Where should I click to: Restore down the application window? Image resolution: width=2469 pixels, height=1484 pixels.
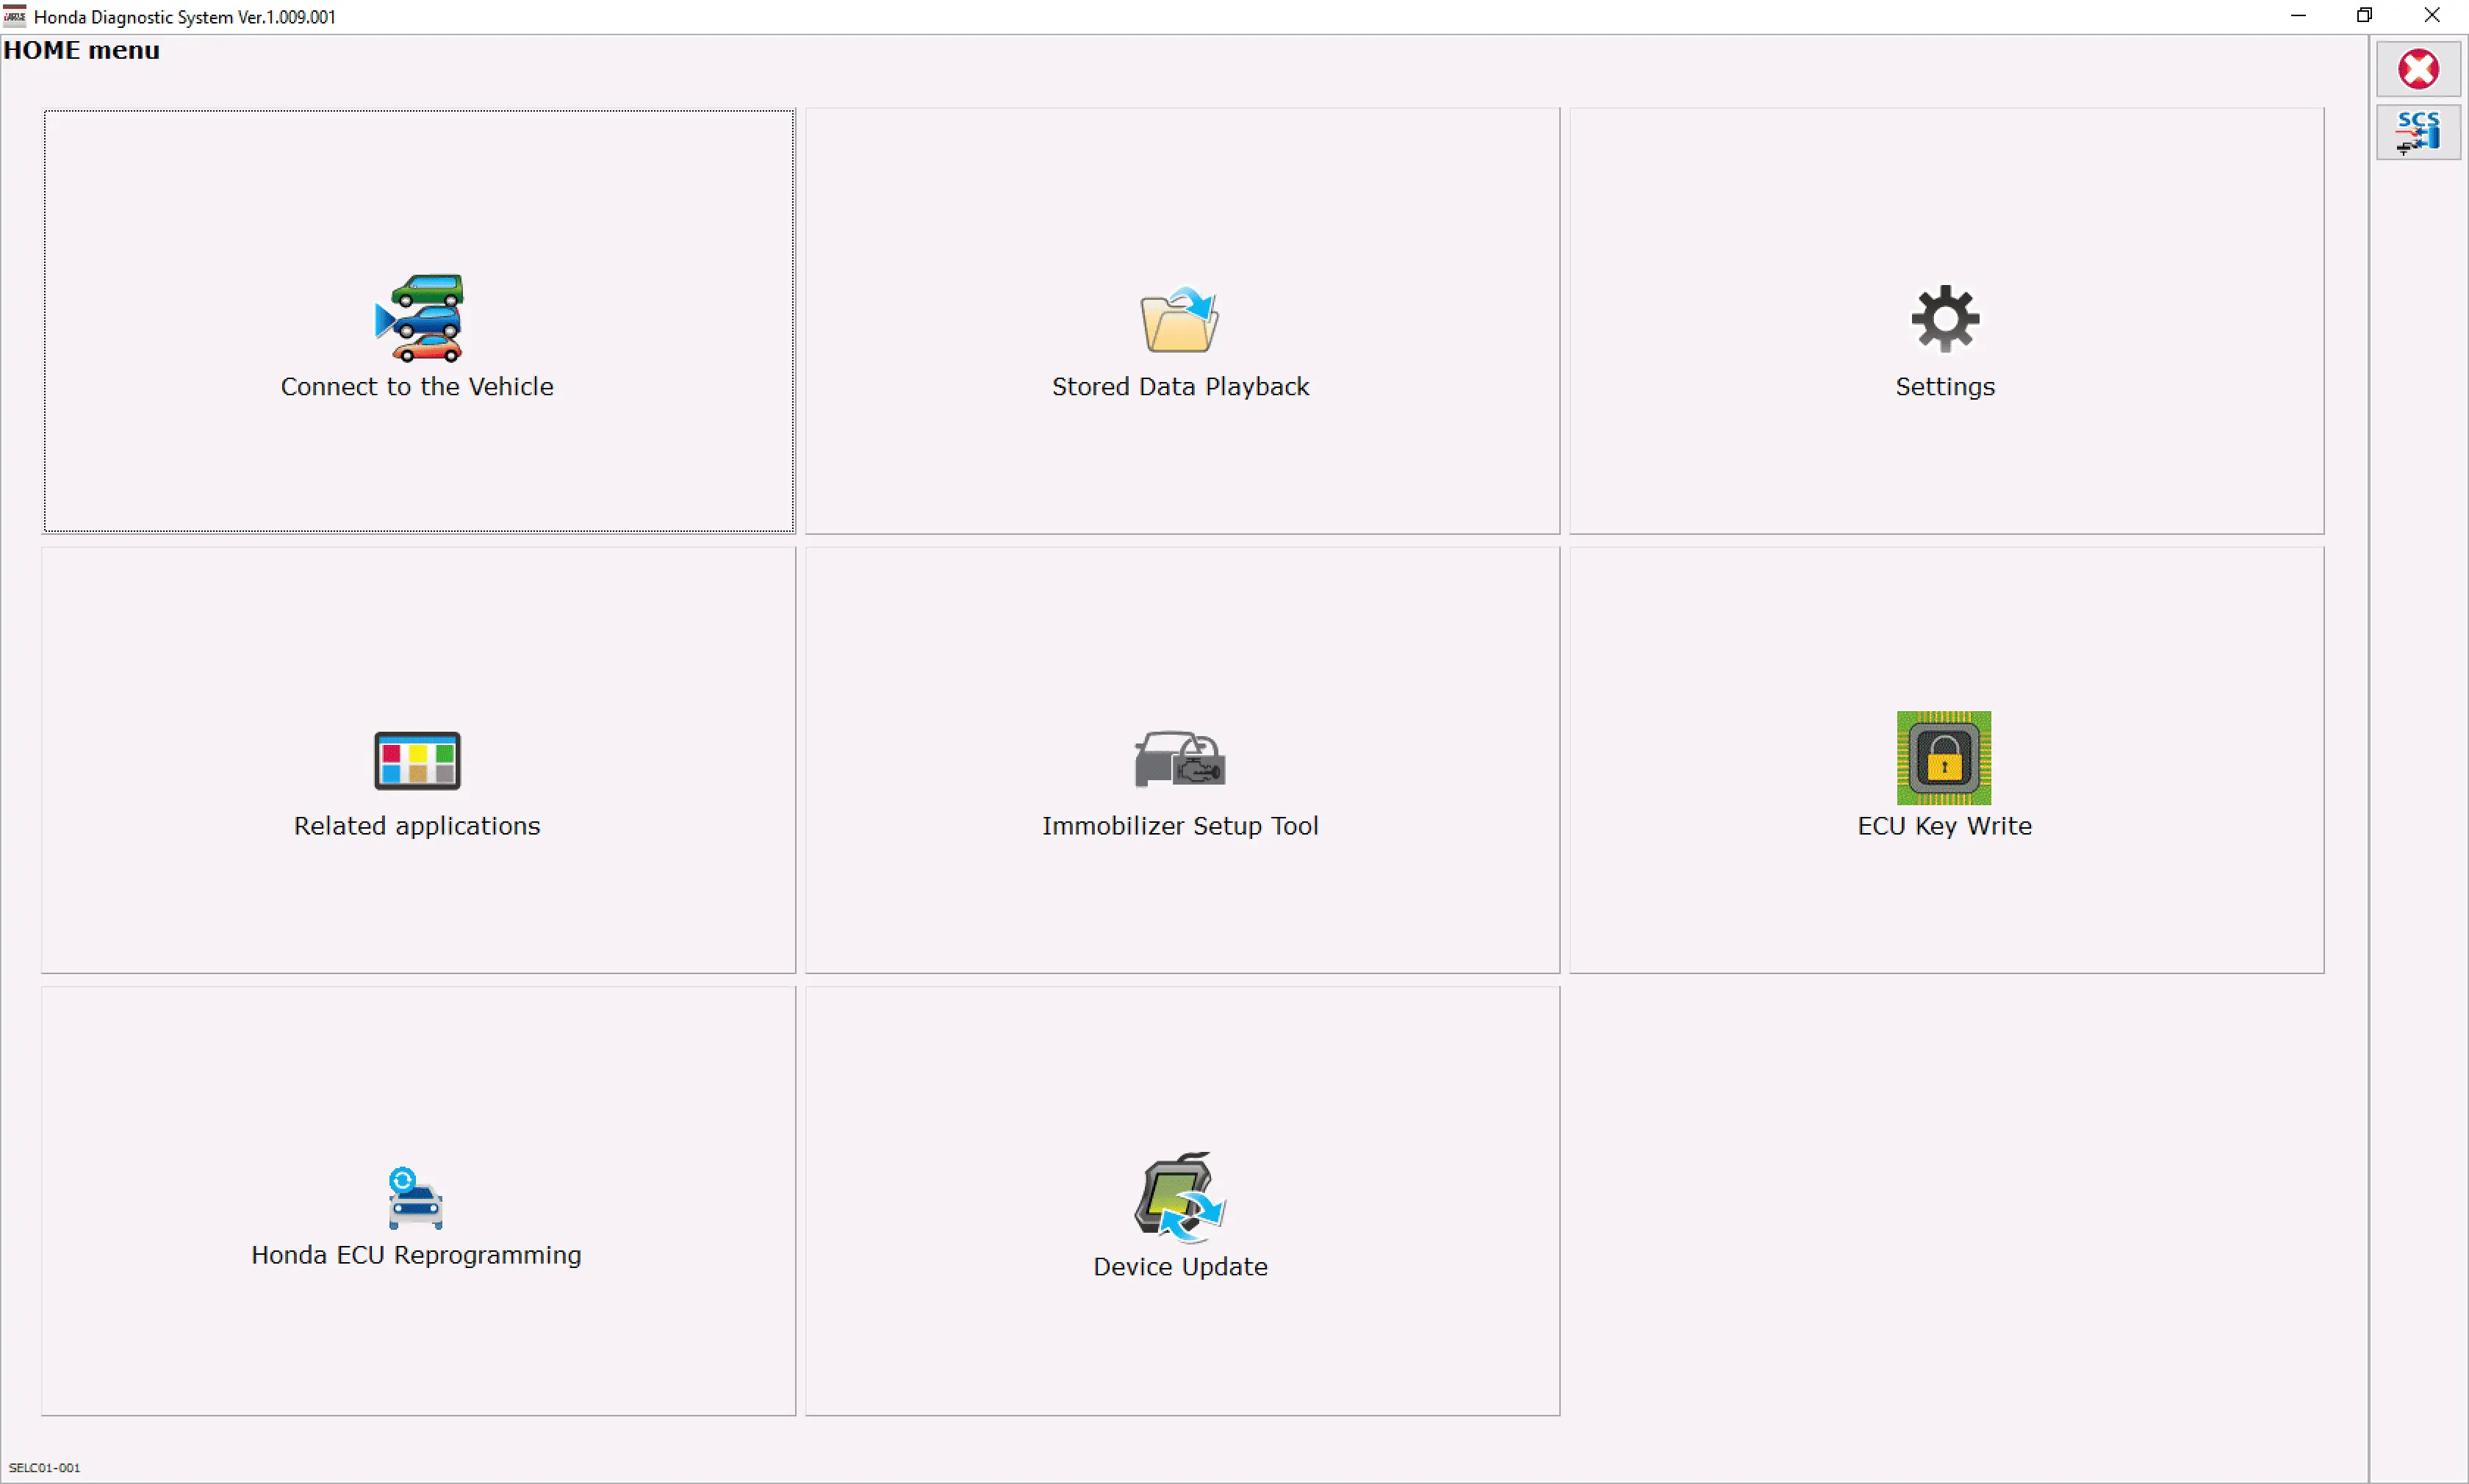[2364, 16]
